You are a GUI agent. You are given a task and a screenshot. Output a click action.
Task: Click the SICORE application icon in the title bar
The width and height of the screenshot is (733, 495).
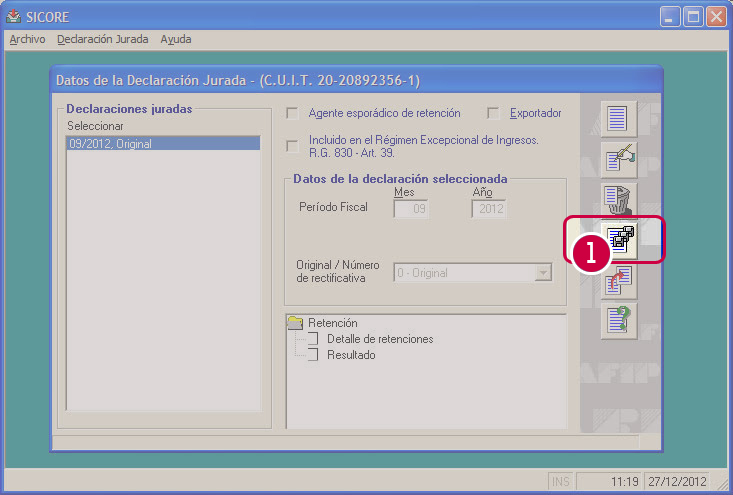pos(14,17)
